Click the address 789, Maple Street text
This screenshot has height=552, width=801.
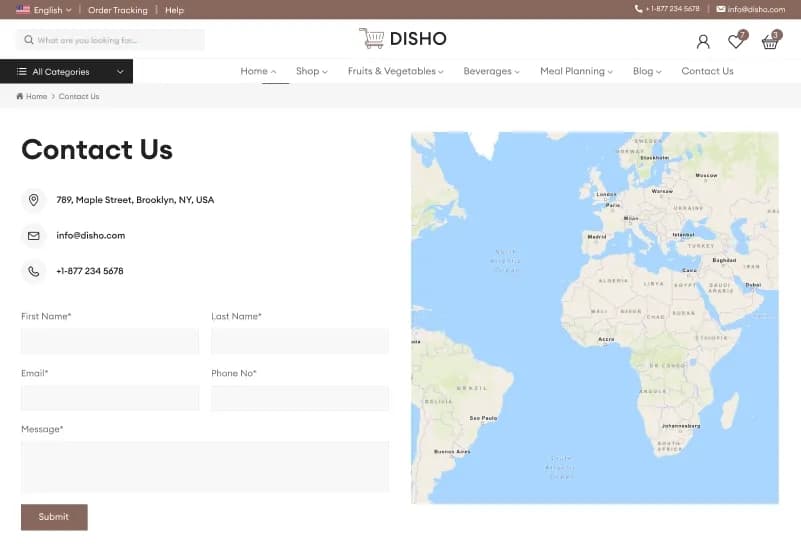pyautogui.click(x=135, y=200)
